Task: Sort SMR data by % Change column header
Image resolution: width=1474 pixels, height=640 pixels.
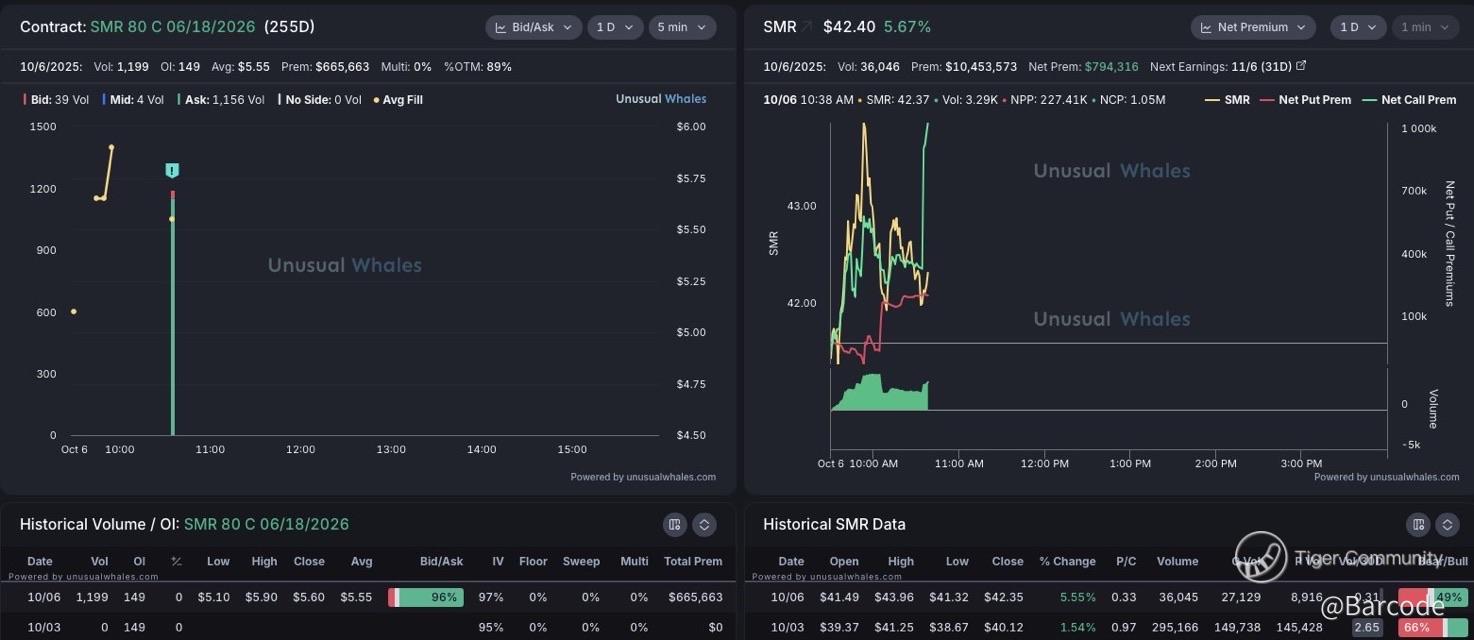Action: coord(1067,561)
